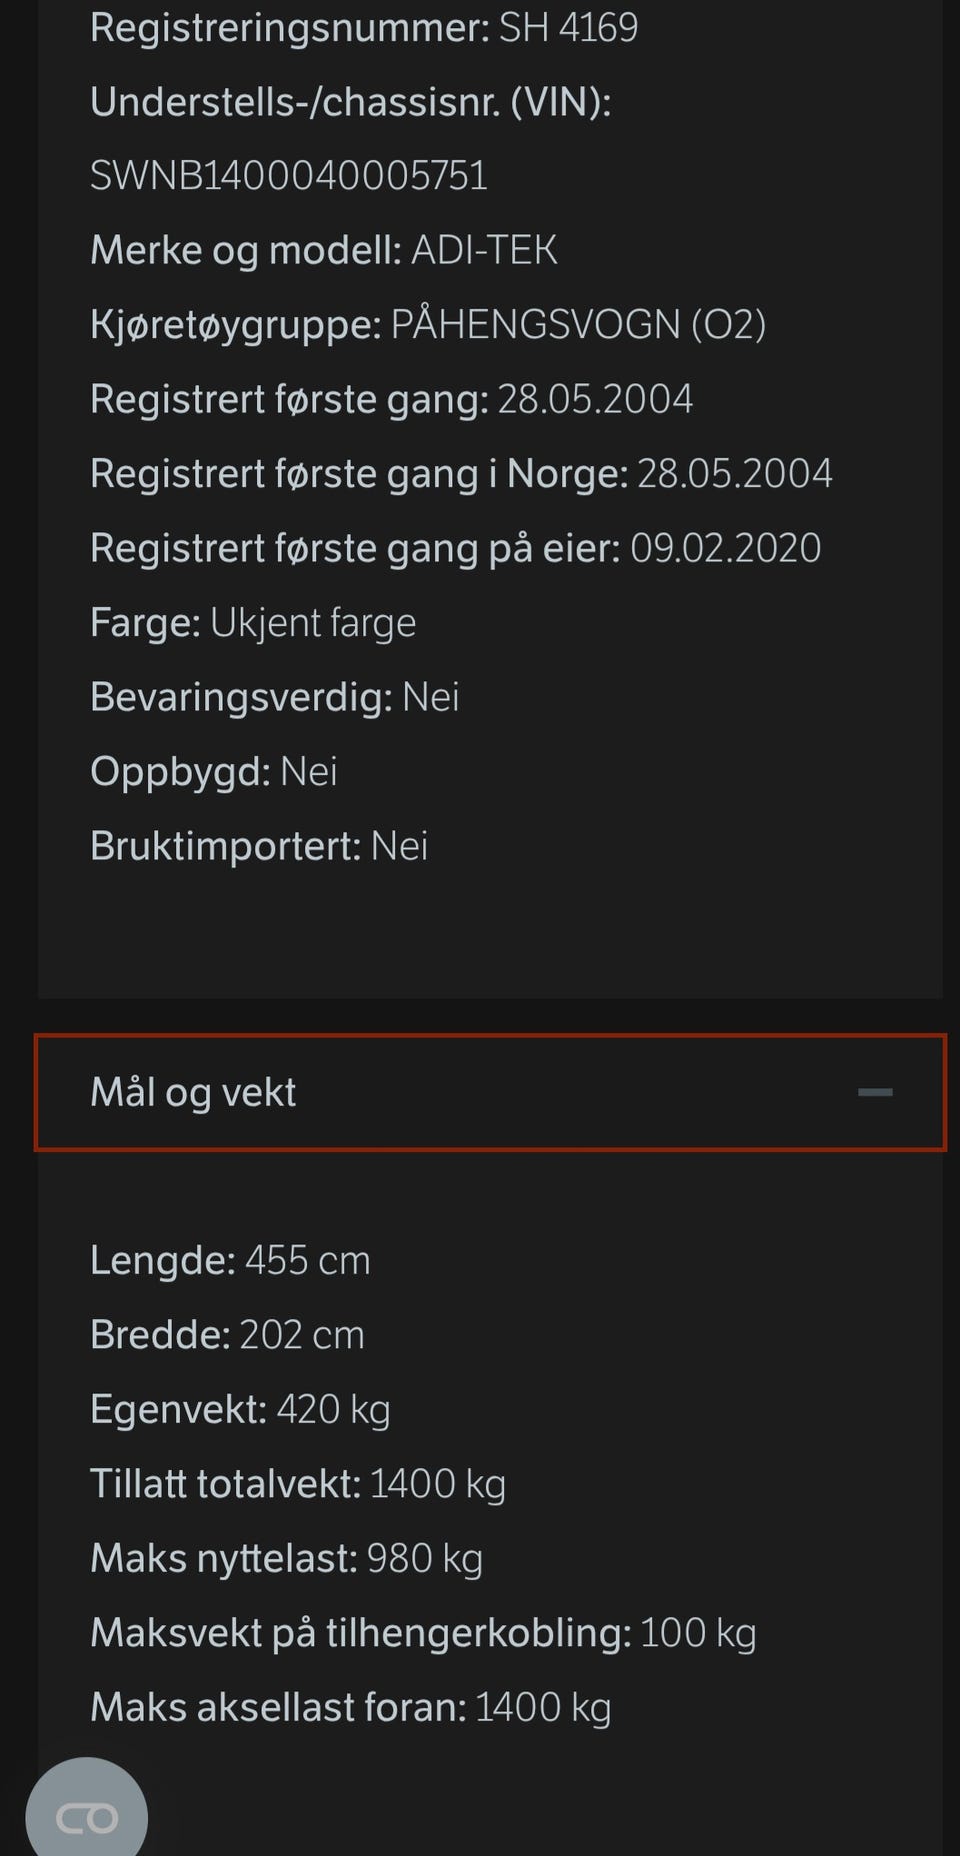The height and width of the screenshot is (1856, 960).
Task: Tap the round floating chat button
Action: (x=86, y=1815)
